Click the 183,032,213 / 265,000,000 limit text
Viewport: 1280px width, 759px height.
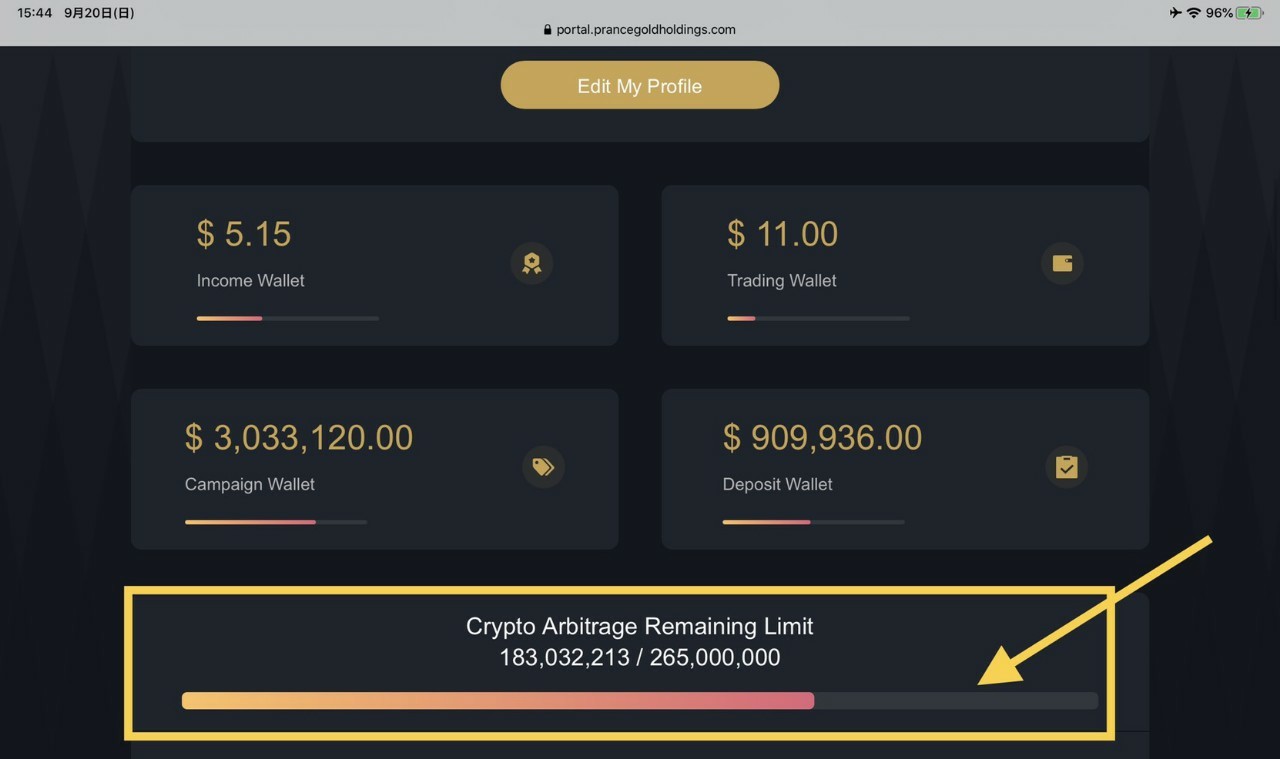click(x=640, y=658)
